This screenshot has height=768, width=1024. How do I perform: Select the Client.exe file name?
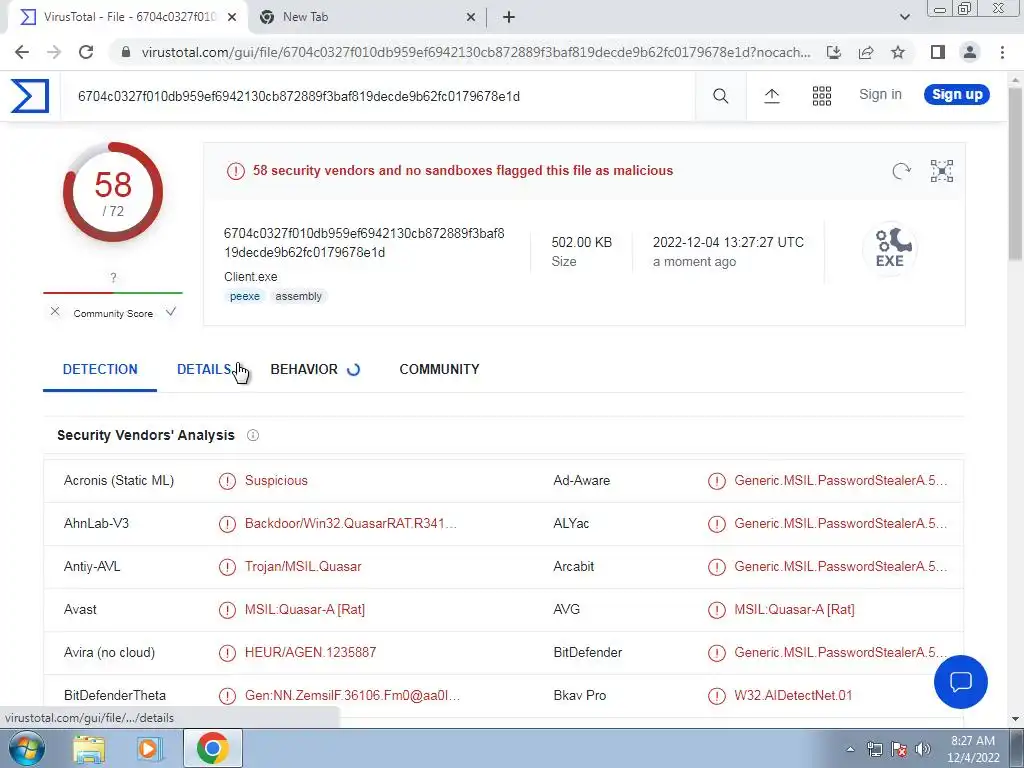[x=251, y=277]
